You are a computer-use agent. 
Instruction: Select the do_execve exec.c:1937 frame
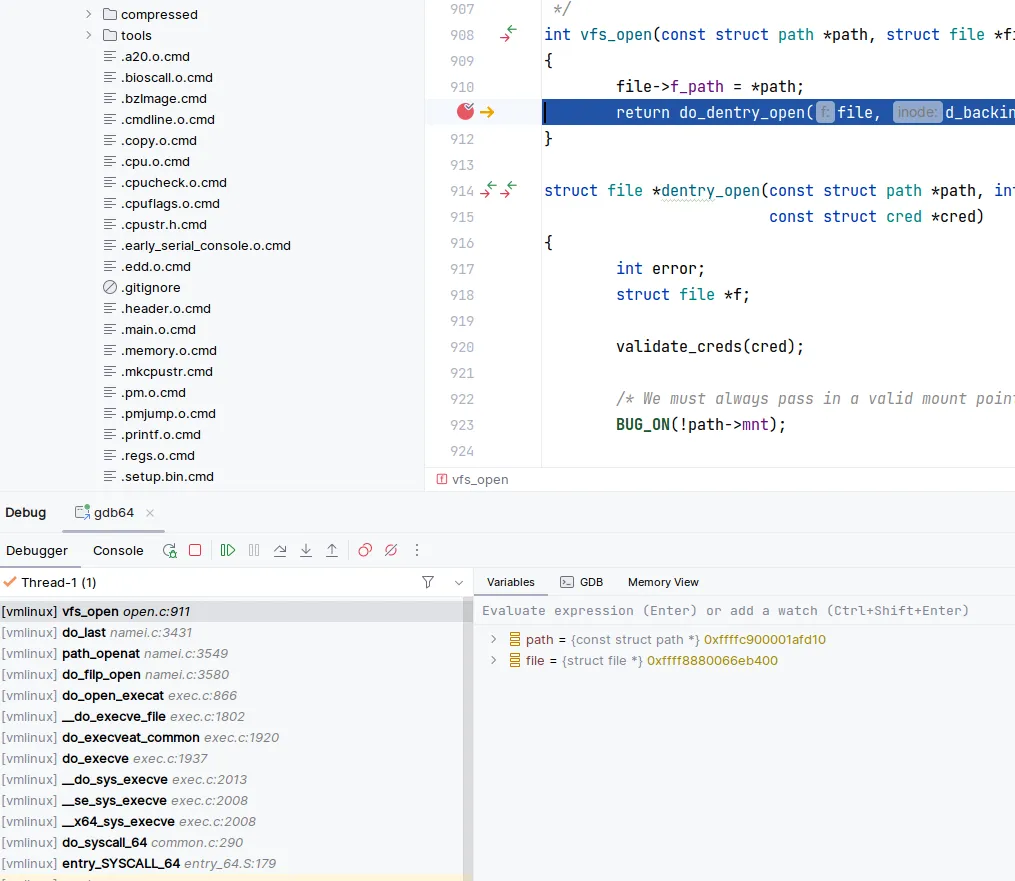[231, 758]
